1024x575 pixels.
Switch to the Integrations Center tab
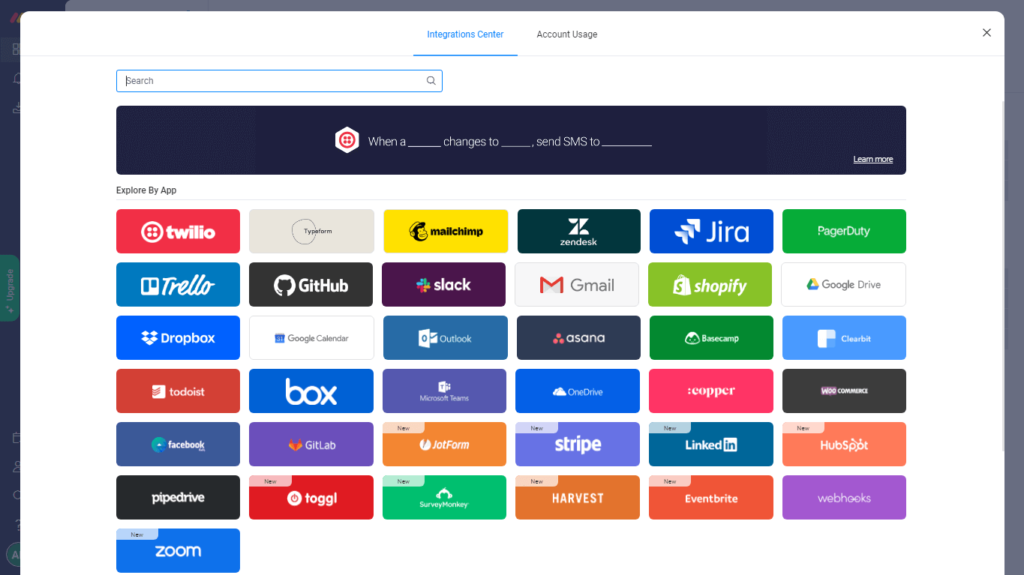465,35
